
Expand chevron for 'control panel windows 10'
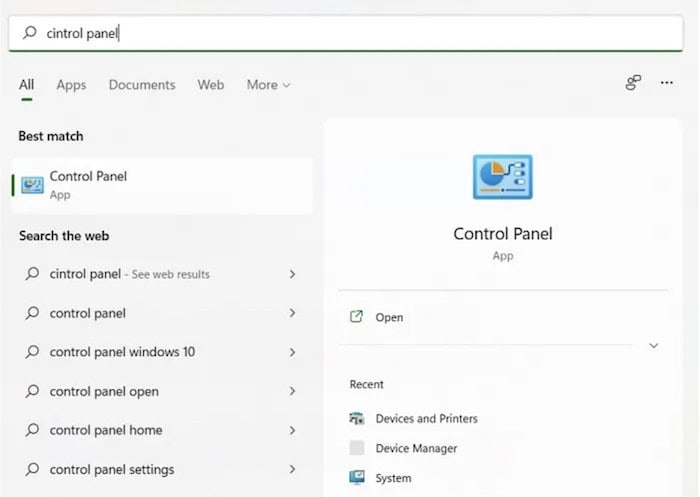pyautogui.click(x=292, y=352)
